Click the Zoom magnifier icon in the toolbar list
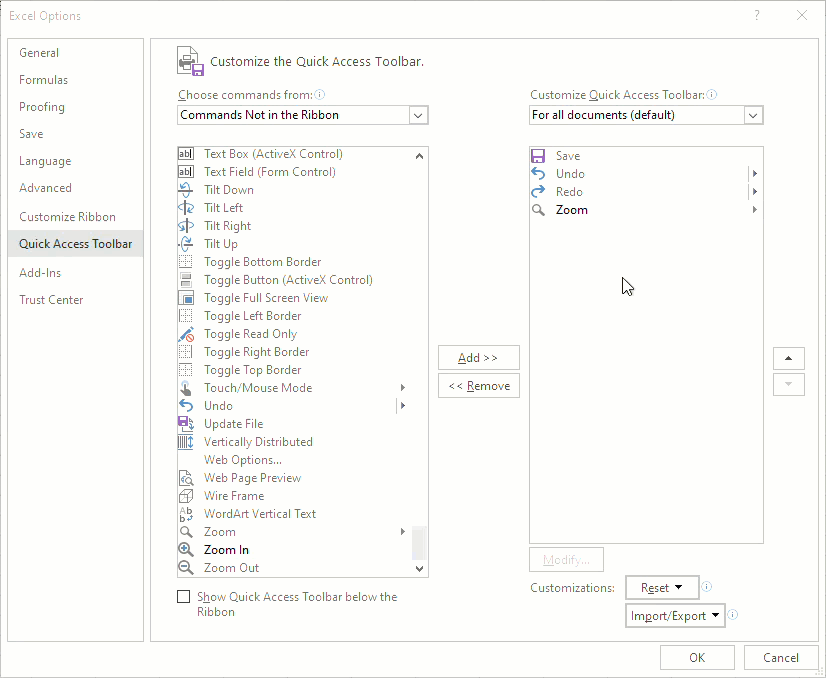Viewport: 826px width, 678px height. [x=538, y=210]
